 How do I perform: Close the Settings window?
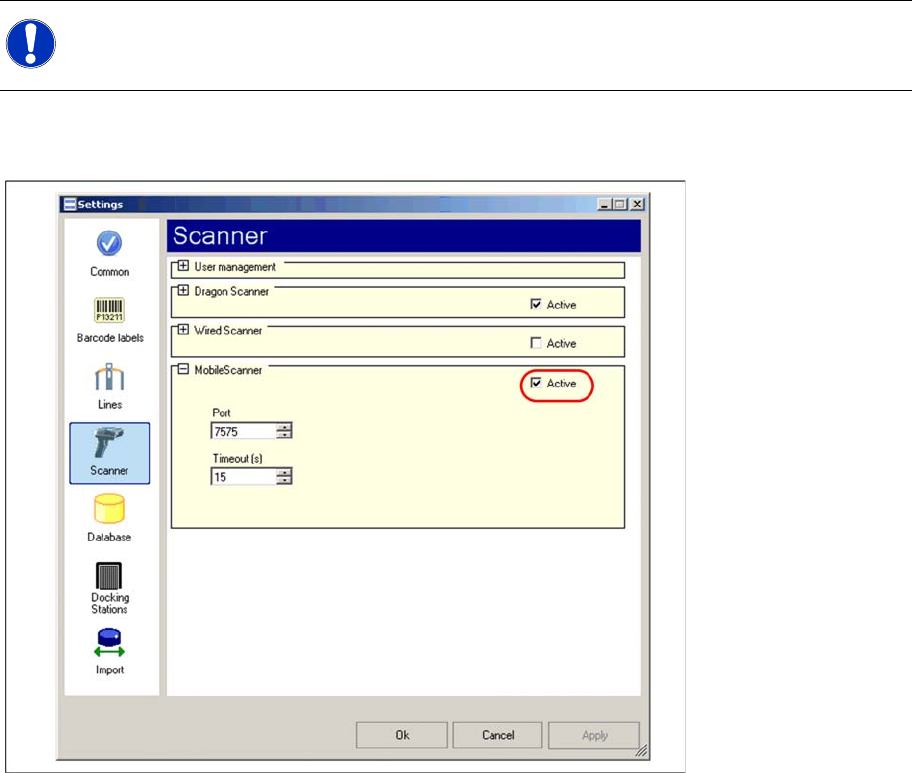pos(637,204)
